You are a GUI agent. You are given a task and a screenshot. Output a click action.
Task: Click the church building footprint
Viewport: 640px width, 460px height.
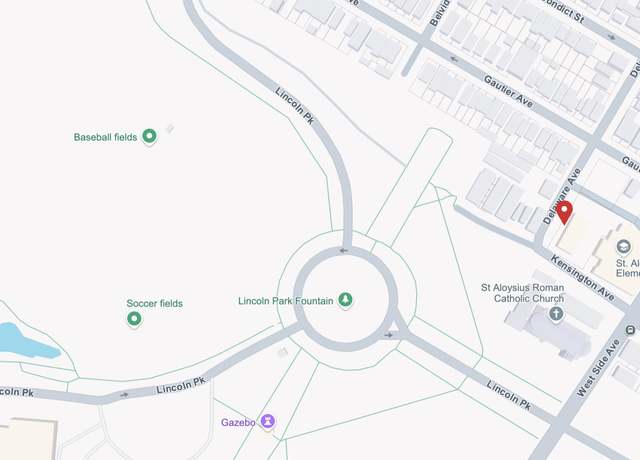(549, 329)
